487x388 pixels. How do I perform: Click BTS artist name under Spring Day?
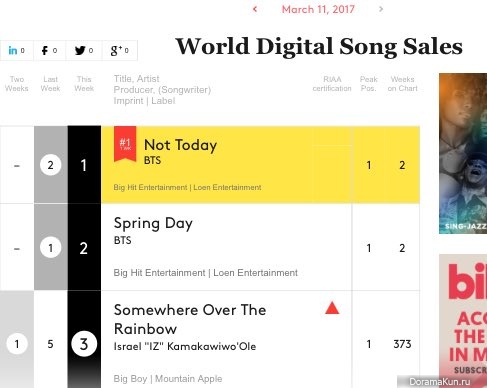(x=122, y=240)
